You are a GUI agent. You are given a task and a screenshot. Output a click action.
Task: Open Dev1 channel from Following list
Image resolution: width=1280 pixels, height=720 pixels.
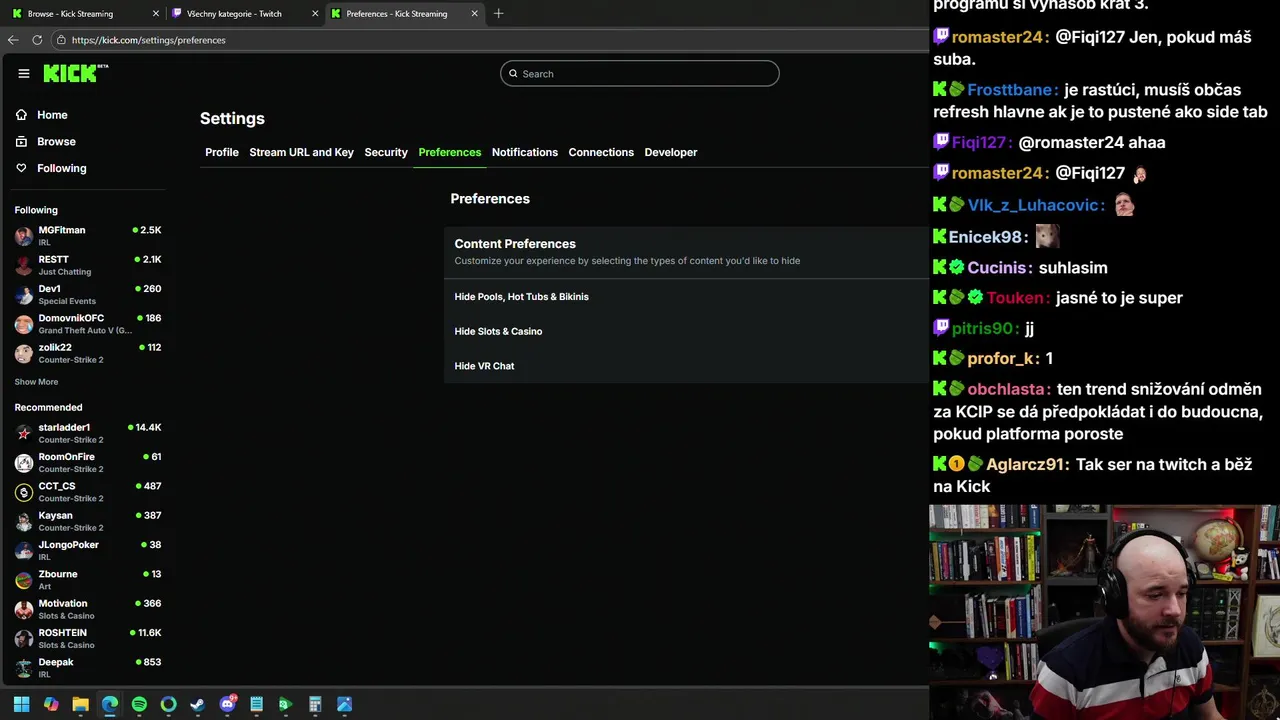(x=88, y=294)
